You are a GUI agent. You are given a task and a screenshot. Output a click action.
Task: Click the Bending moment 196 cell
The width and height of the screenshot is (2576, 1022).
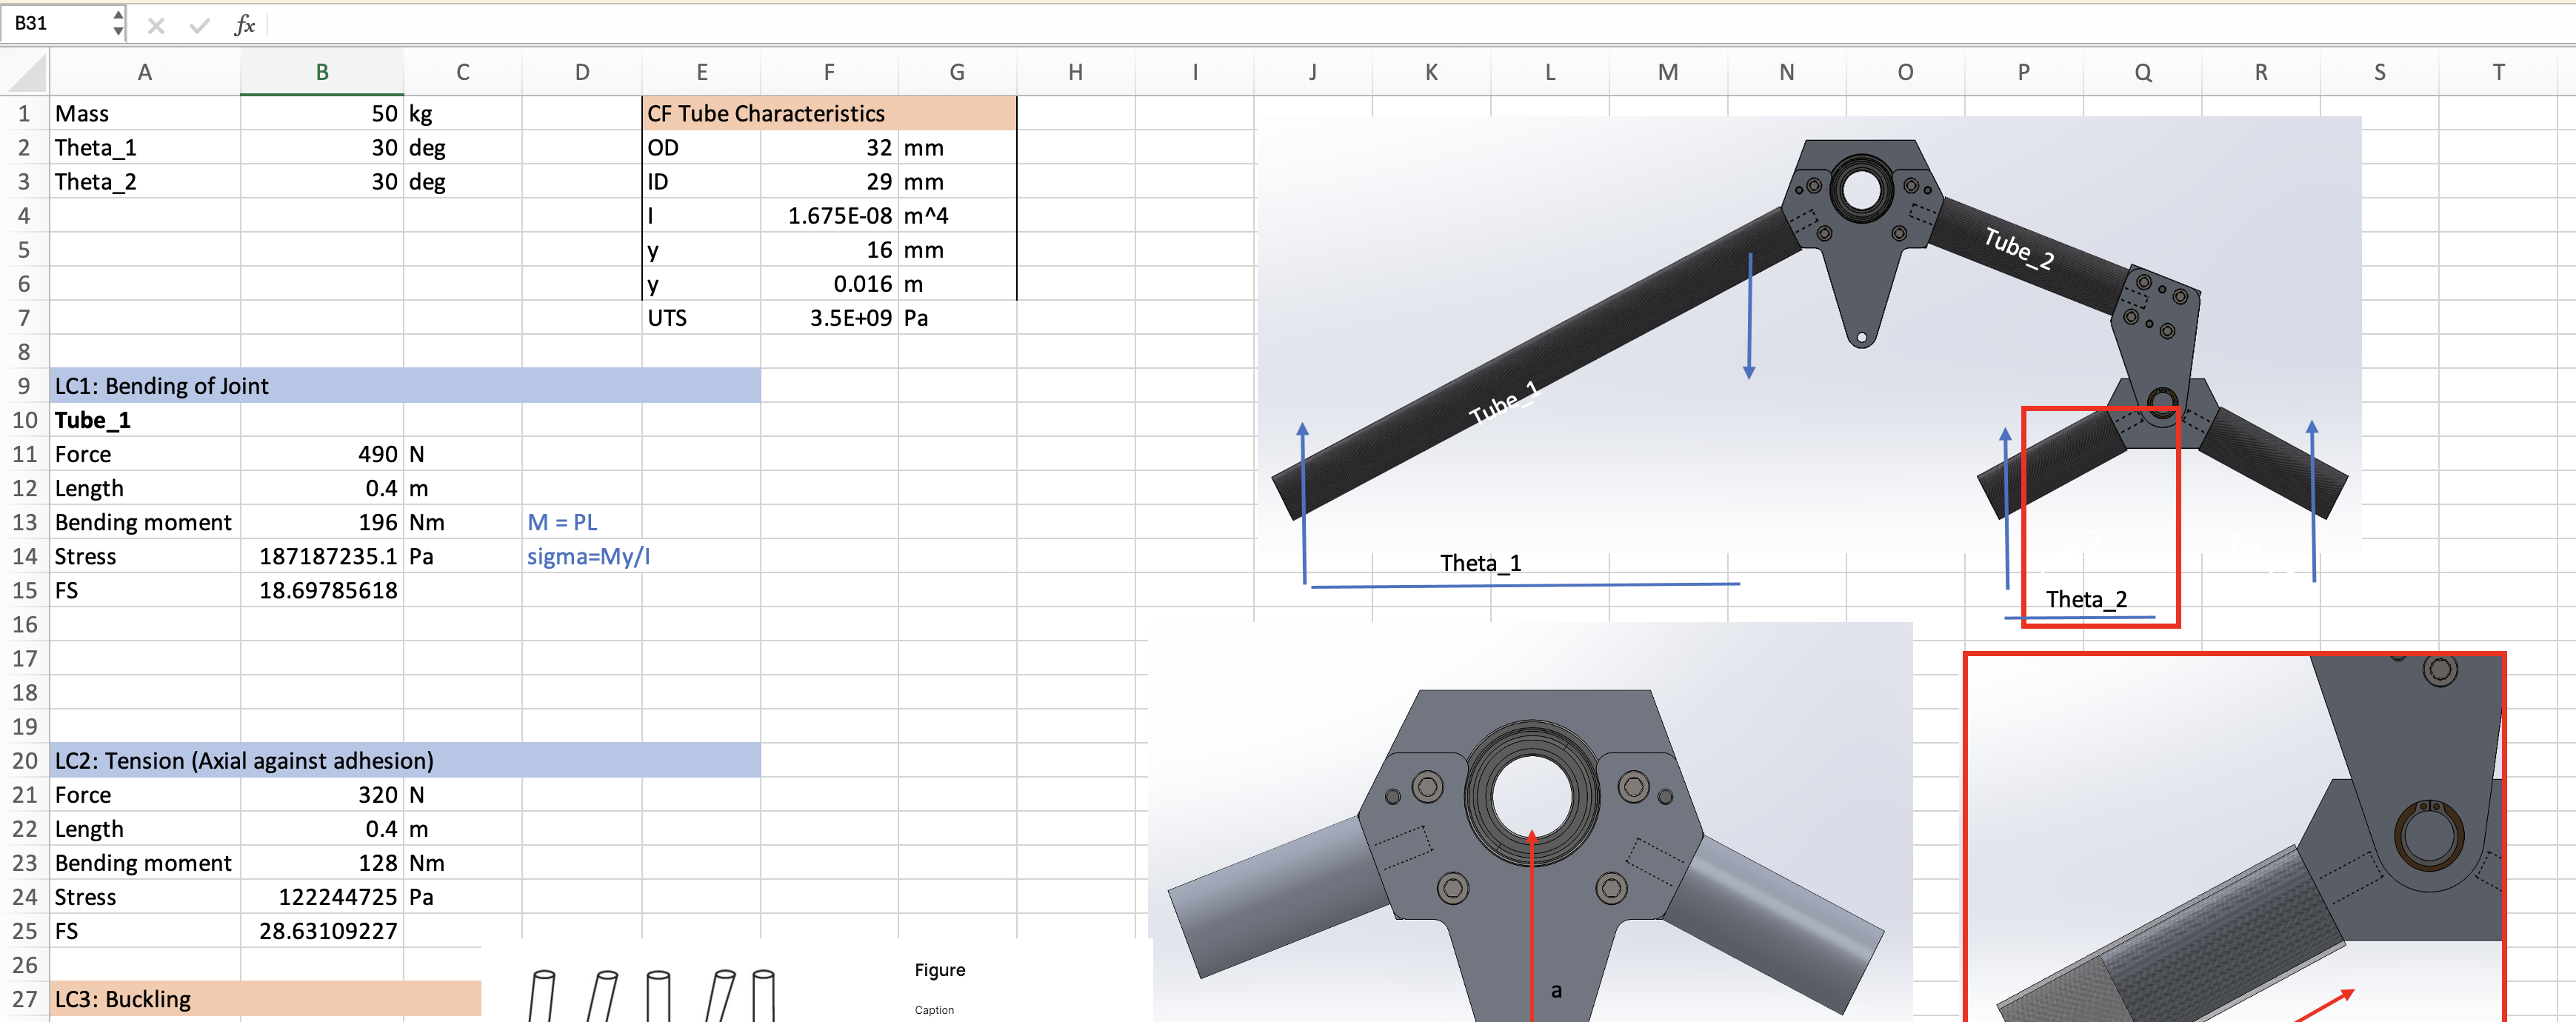322,521
